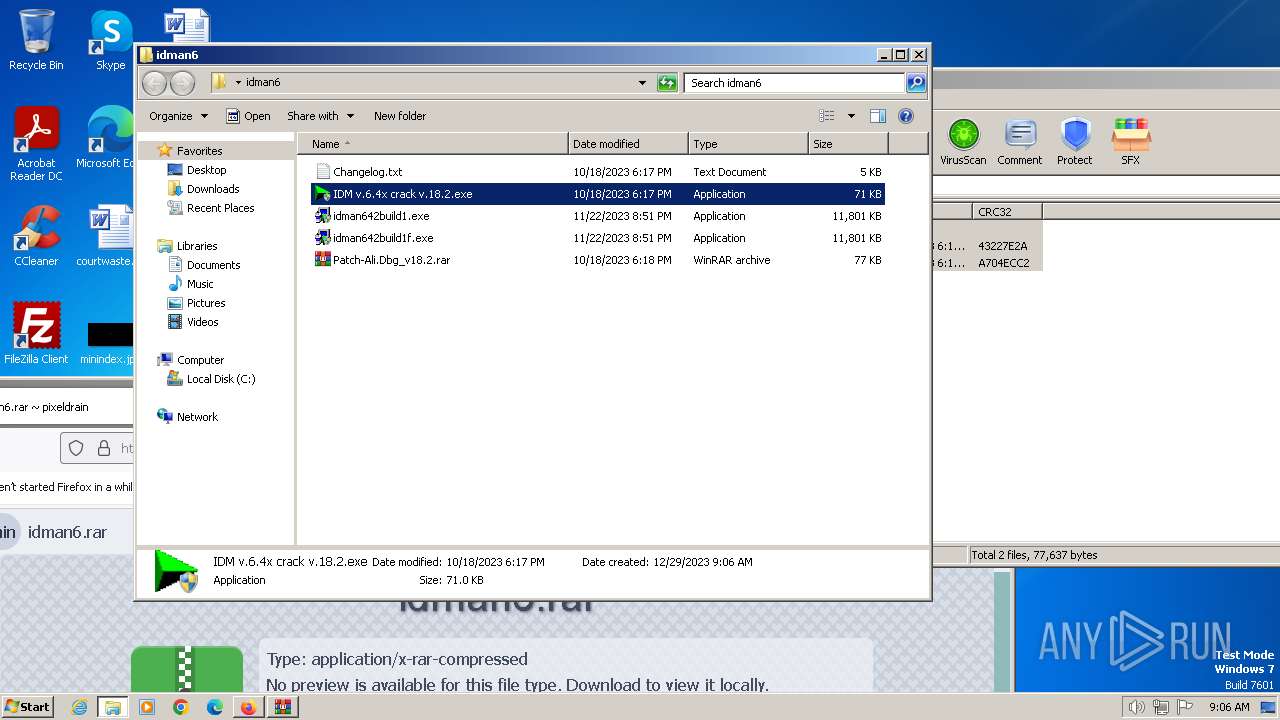Switch to Firefox from the taskbar

click(248, 707)
